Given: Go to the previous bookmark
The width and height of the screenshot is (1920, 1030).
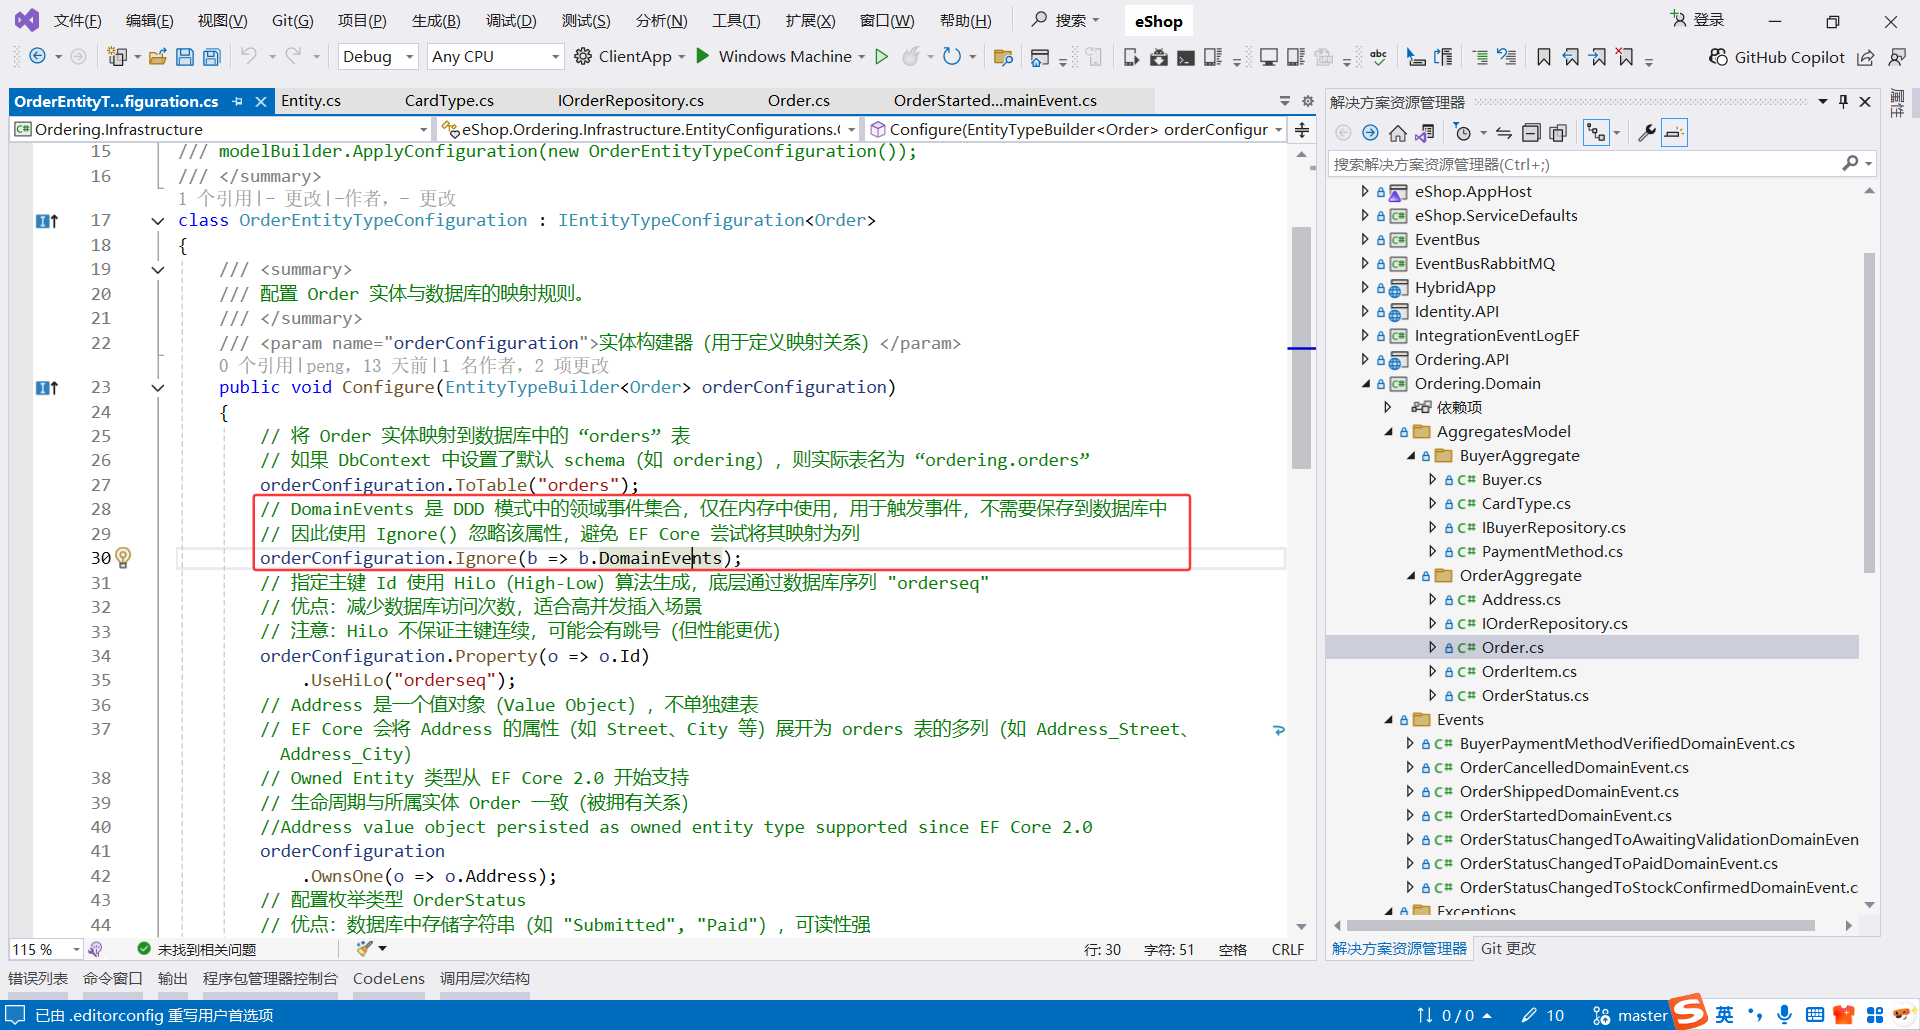Looking at the screenshot, I should pos(1571,57).
